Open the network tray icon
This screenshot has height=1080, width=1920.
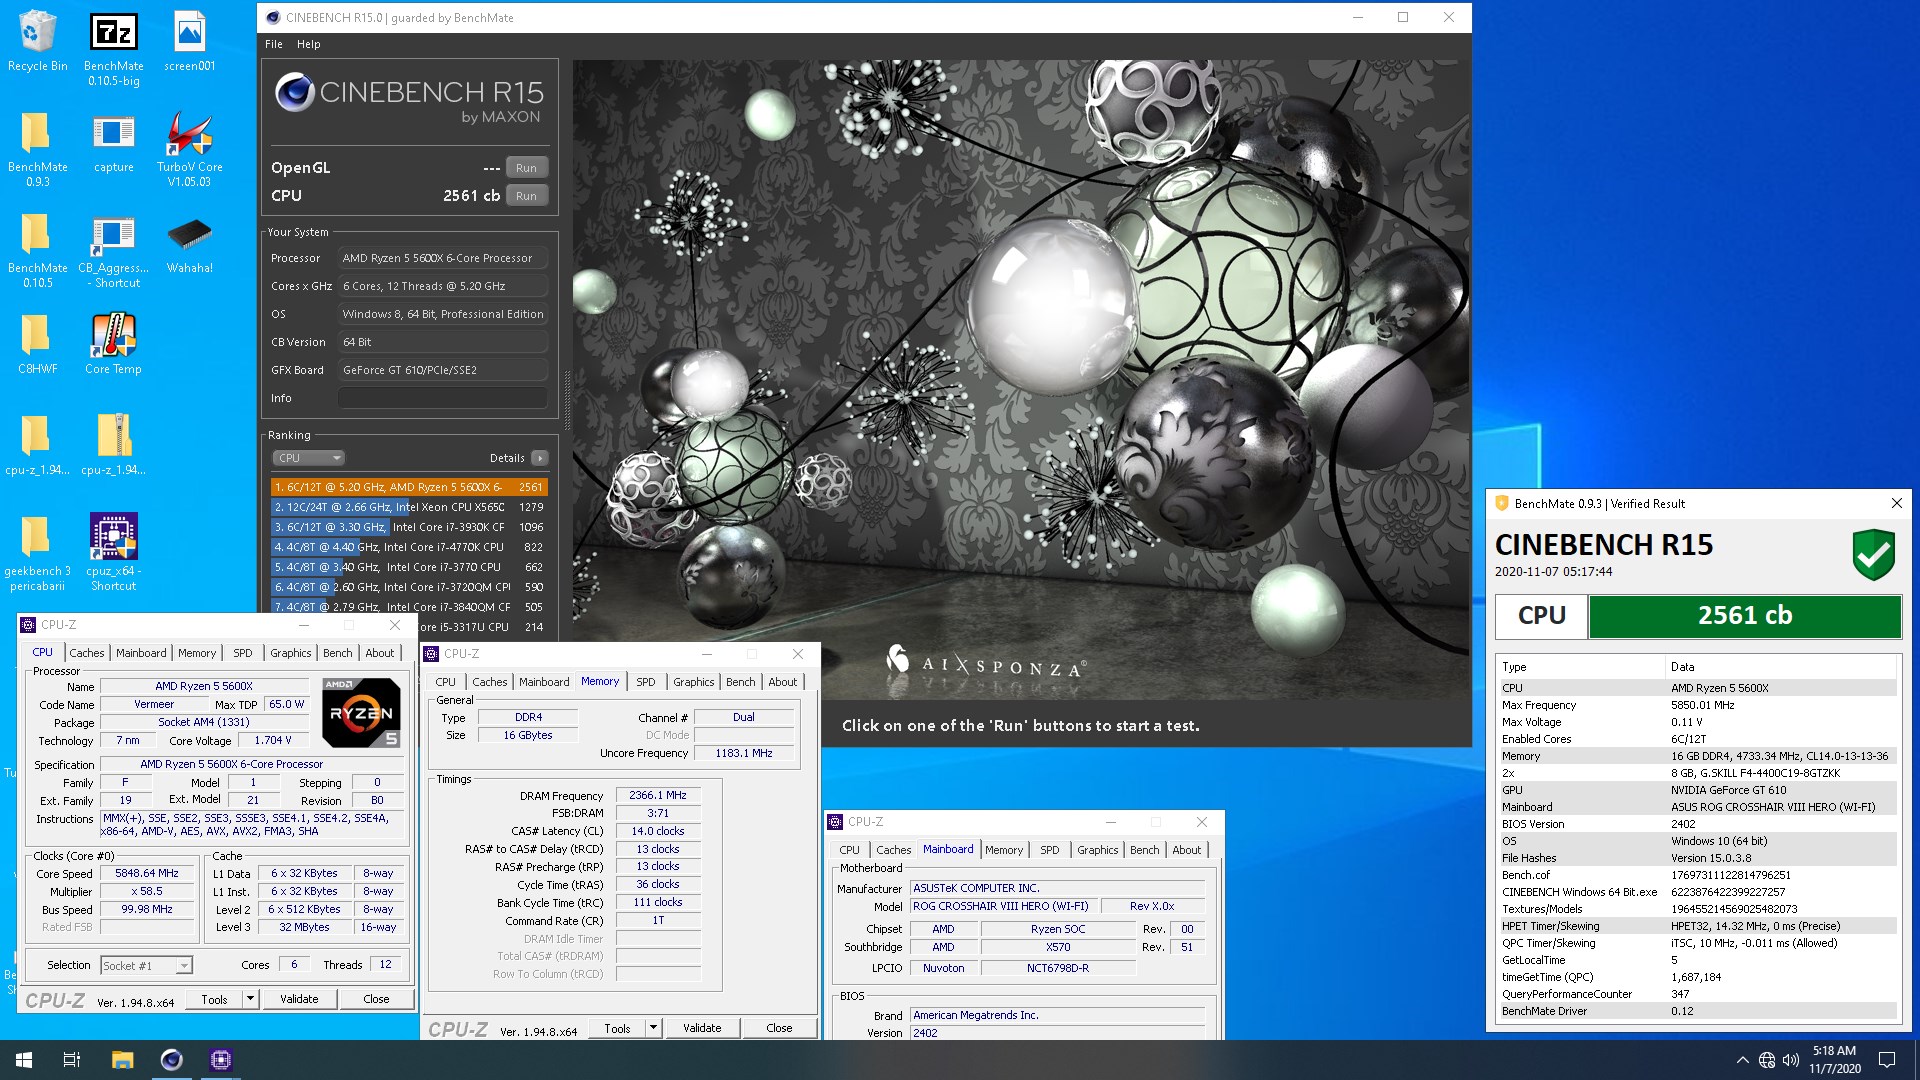click(x=1767, y=1060)
